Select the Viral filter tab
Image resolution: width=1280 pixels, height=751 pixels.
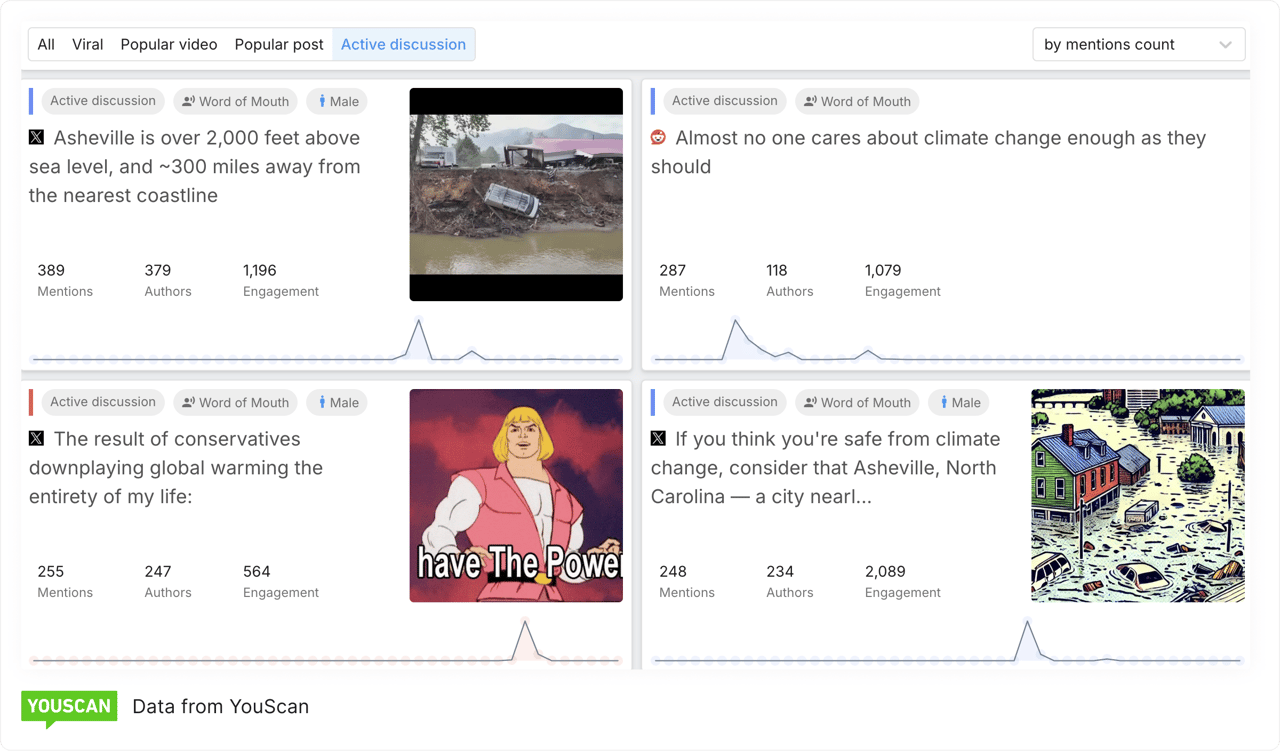[88, 44]
